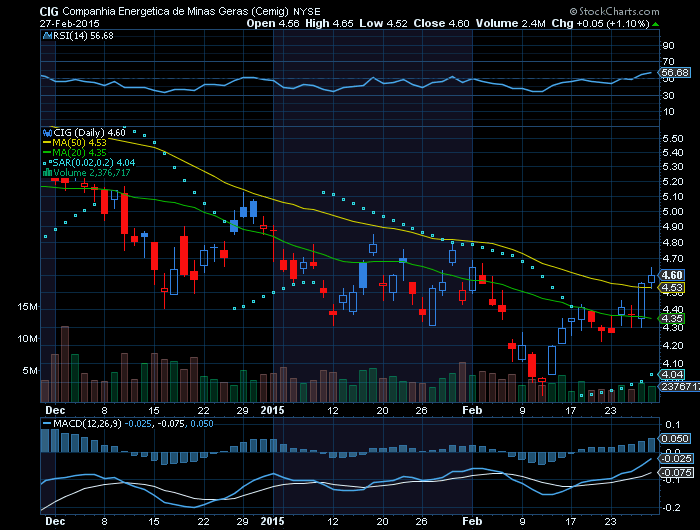Click the Dec label under the price chart
The image size is (700, 530).
point(55,410)
